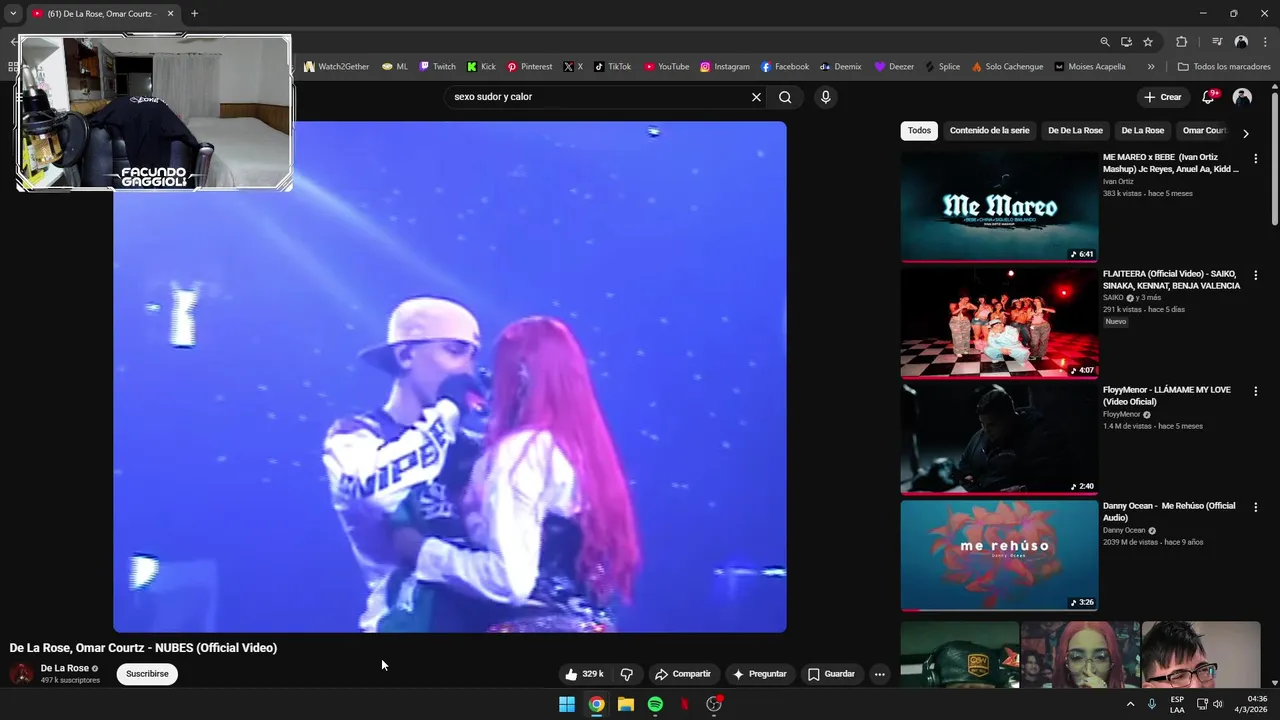Click the Preguntar button
Viewport: 1280px width, 720px height.
point(760,674)
